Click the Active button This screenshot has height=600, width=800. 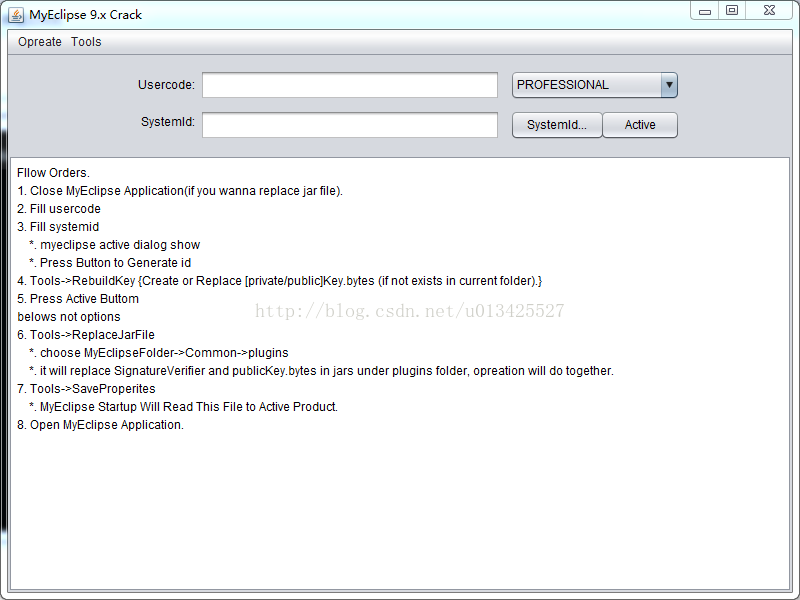tap(640, 125)
